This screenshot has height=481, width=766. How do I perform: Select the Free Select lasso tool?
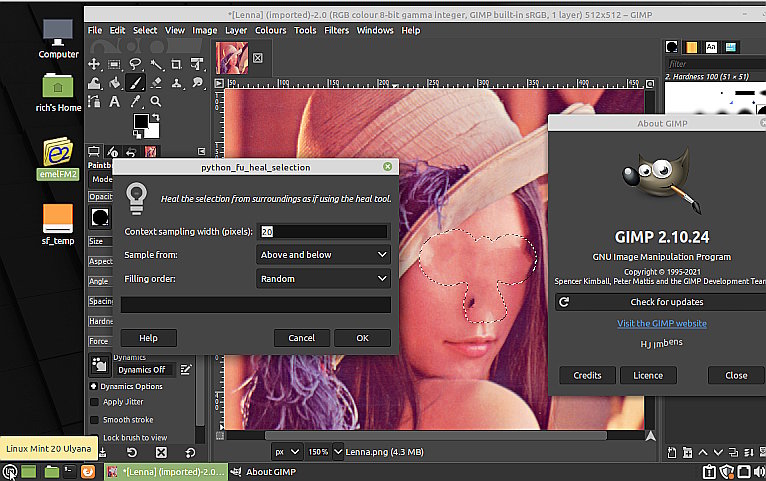coord(135,64)
